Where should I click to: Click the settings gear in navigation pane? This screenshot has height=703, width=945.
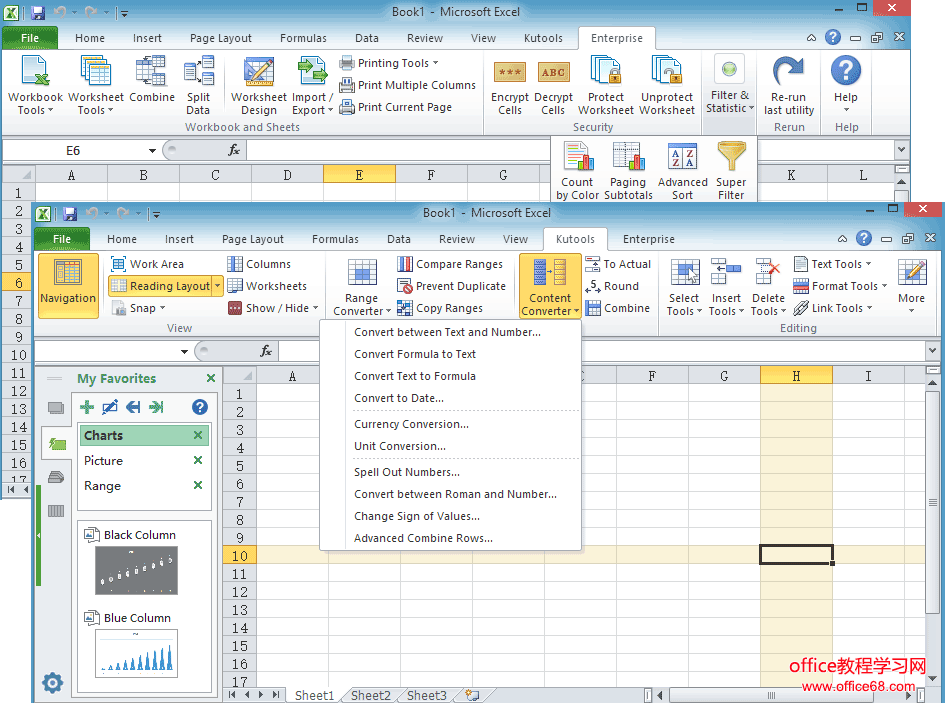click(x=52, y=683)
